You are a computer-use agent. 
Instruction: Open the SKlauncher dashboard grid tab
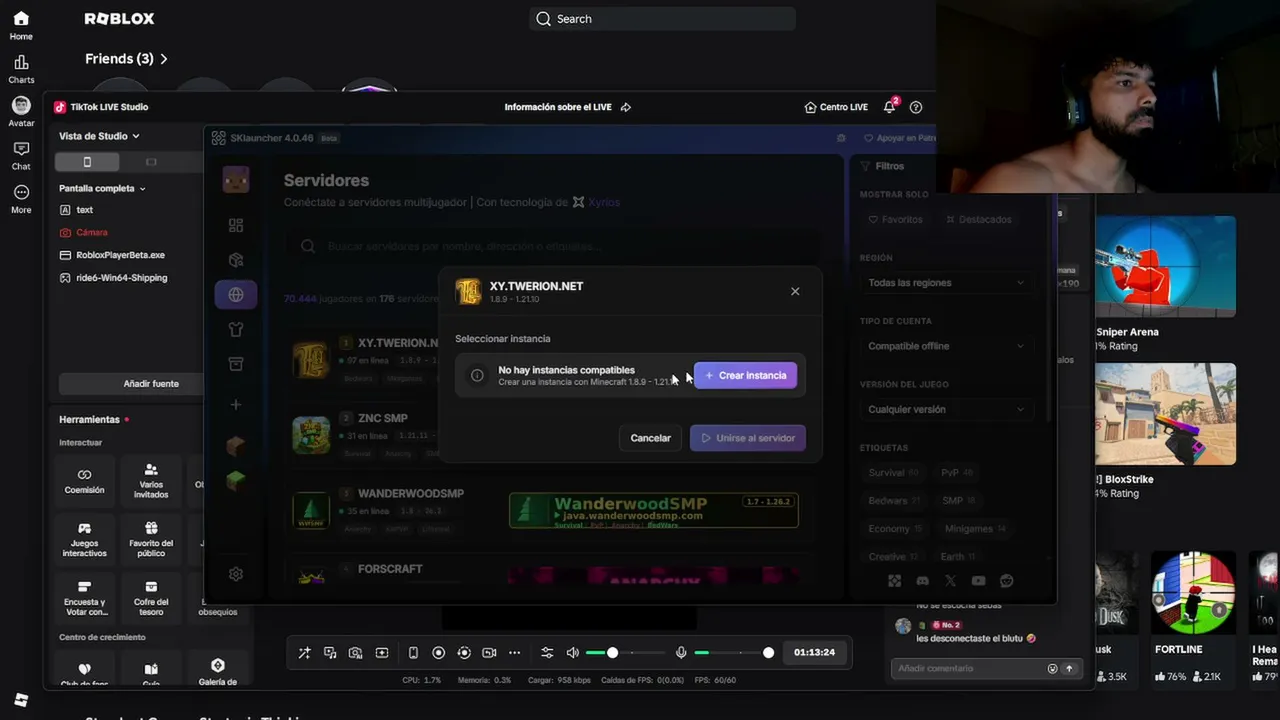coord(236,226)
